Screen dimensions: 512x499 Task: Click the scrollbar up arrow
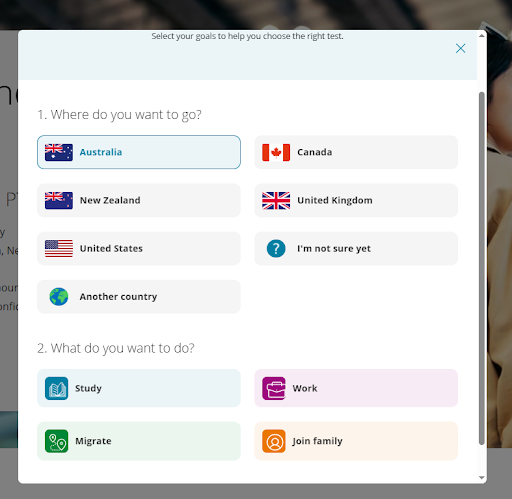(x=481, y=35)
